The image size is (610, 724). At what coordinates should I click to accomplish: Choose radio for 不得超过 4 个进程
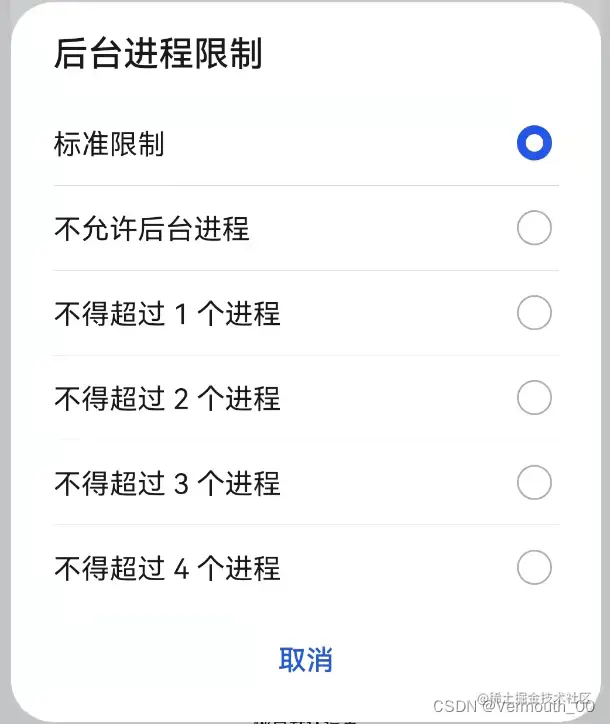pyautogui.click(x=534, y=567)
